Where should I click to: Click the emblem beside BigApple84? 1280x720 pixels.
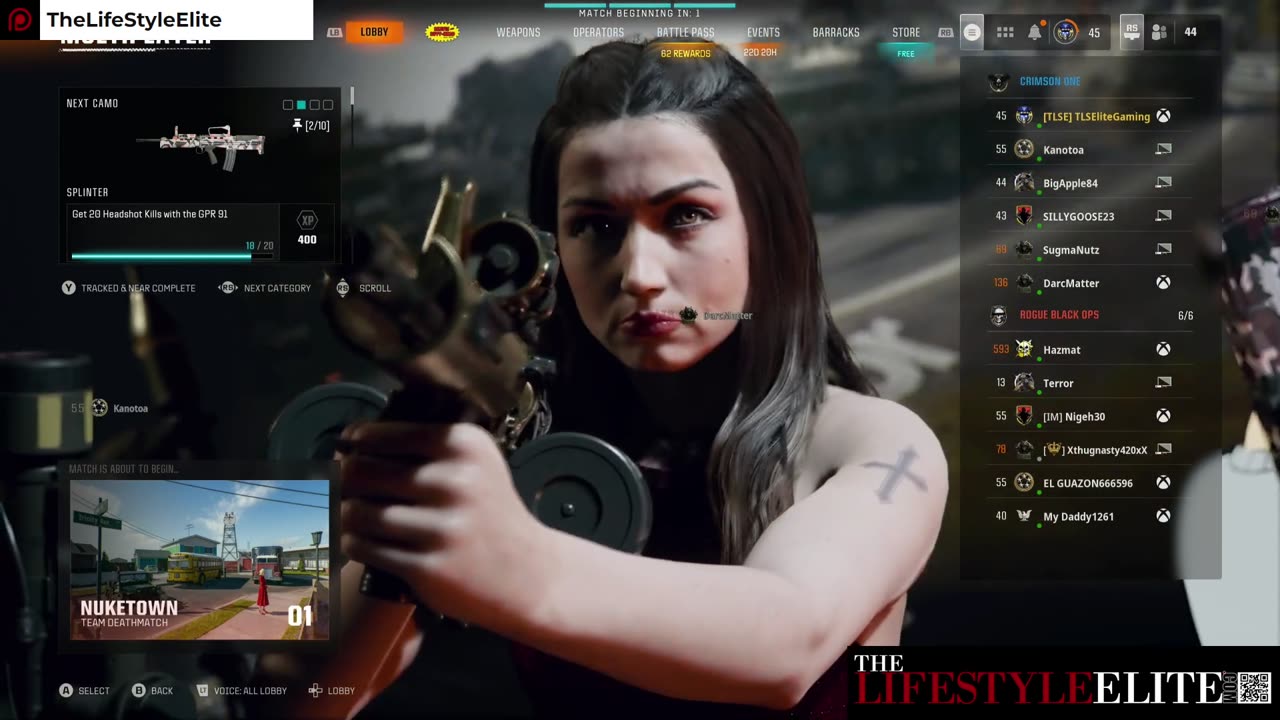pos(1024,183)
